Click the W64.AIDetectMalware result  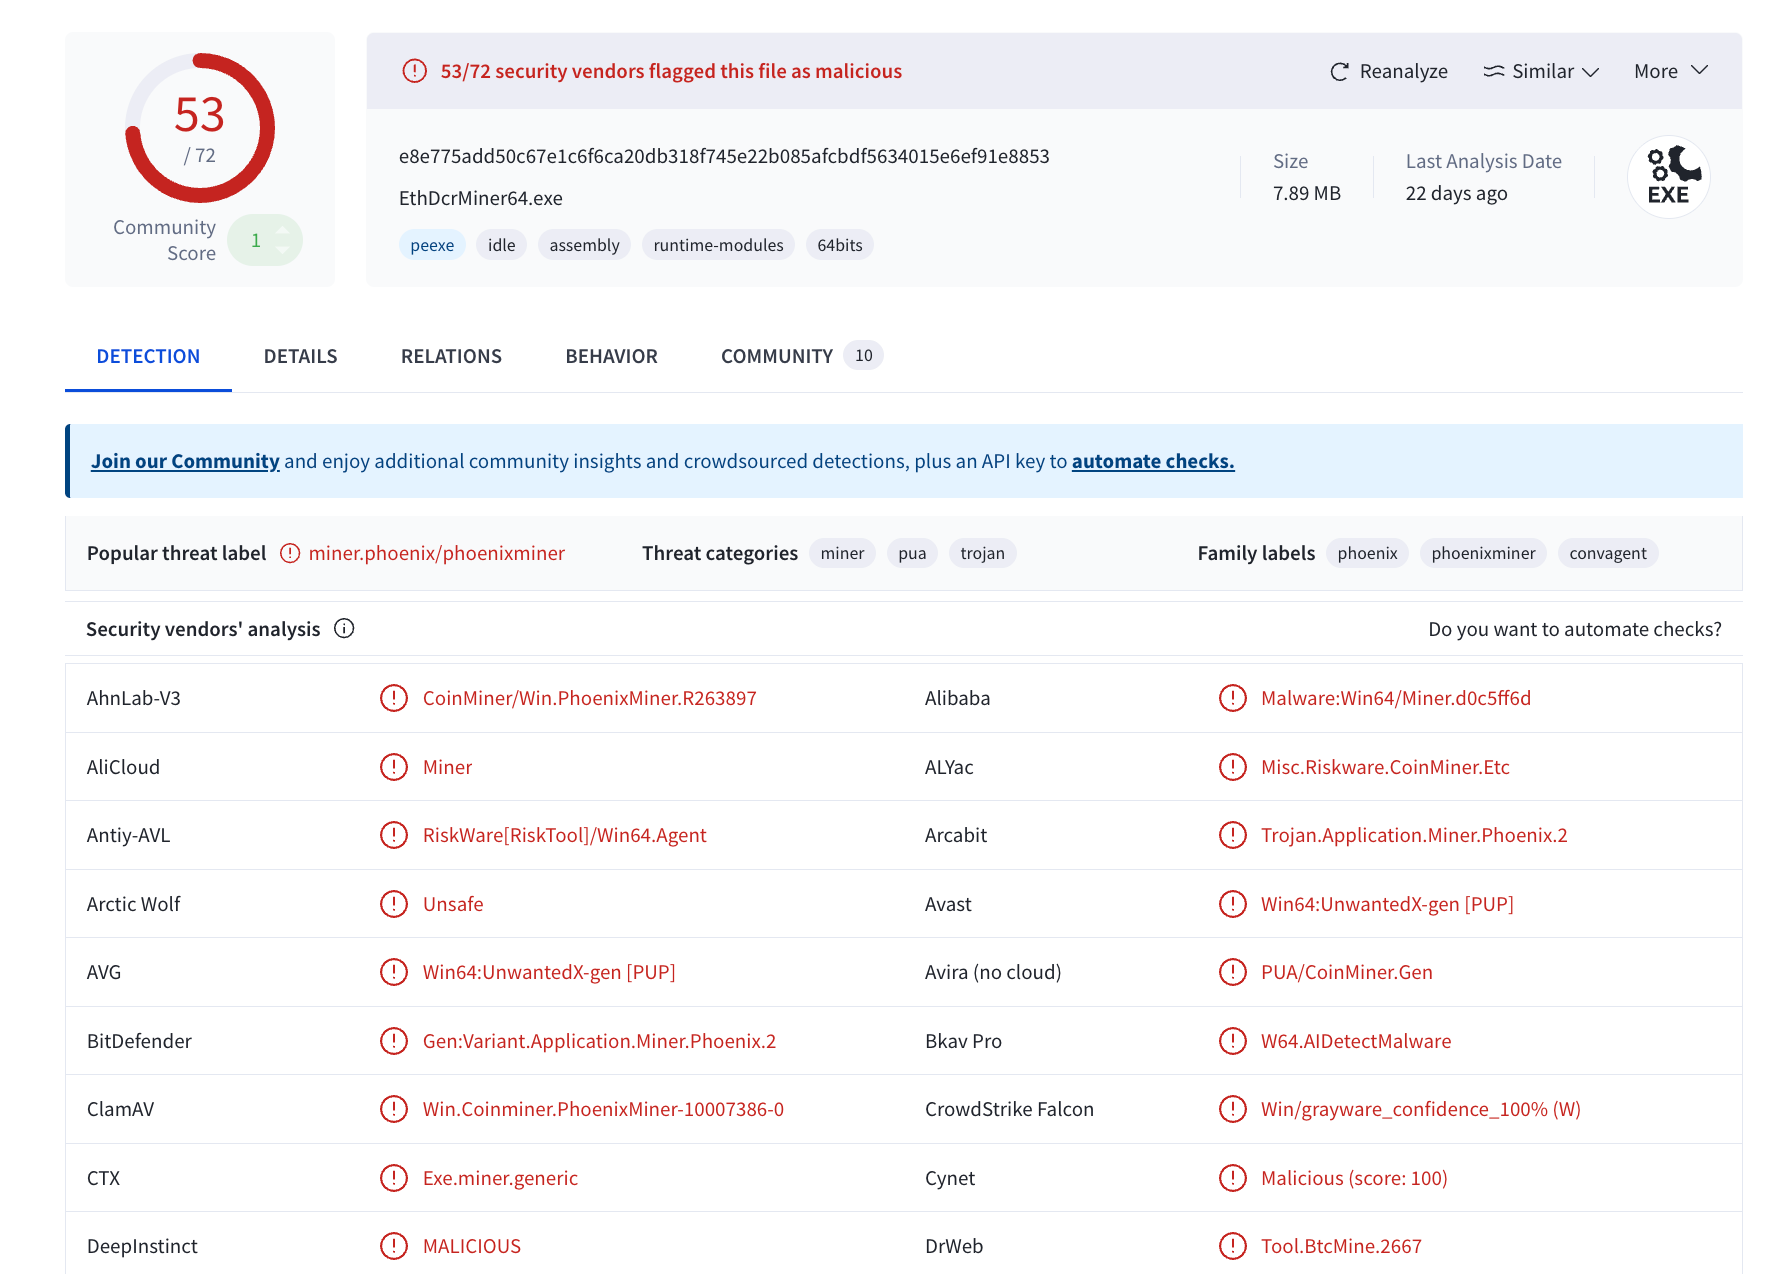1356,1041
